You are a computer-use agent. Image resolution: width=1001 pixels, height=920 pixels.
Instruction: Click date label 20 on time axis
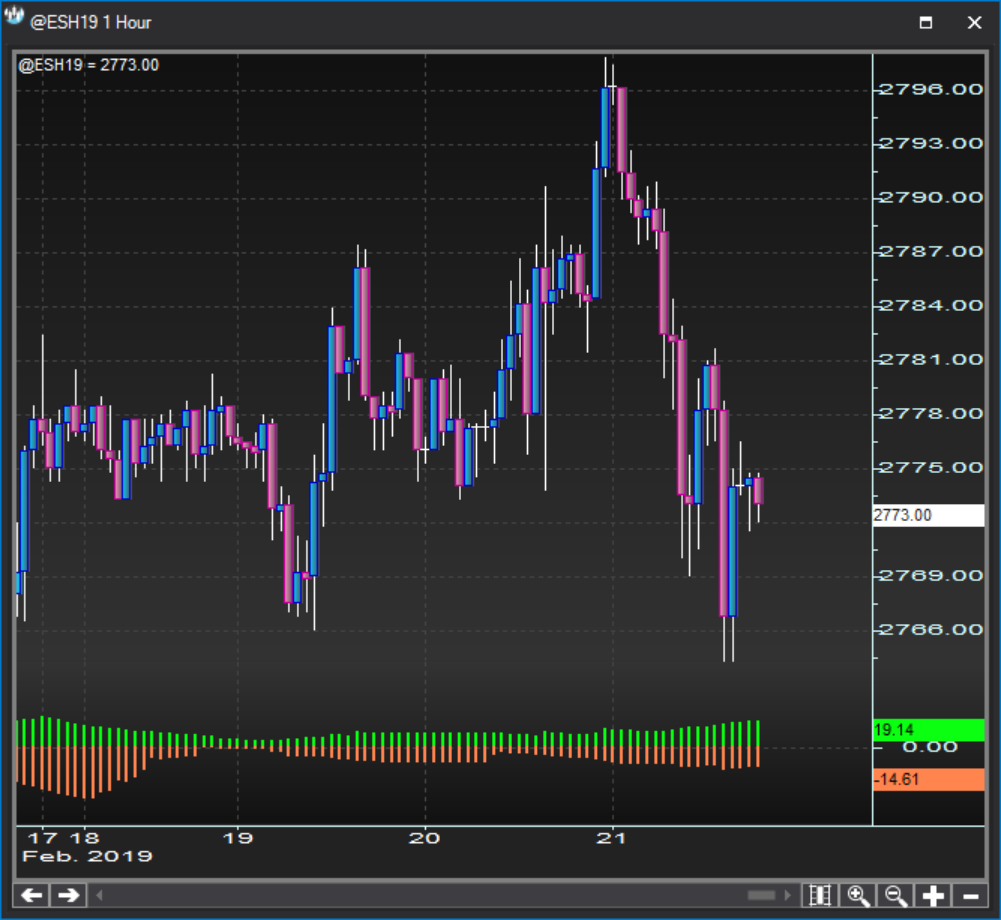(x=425, y=838)
